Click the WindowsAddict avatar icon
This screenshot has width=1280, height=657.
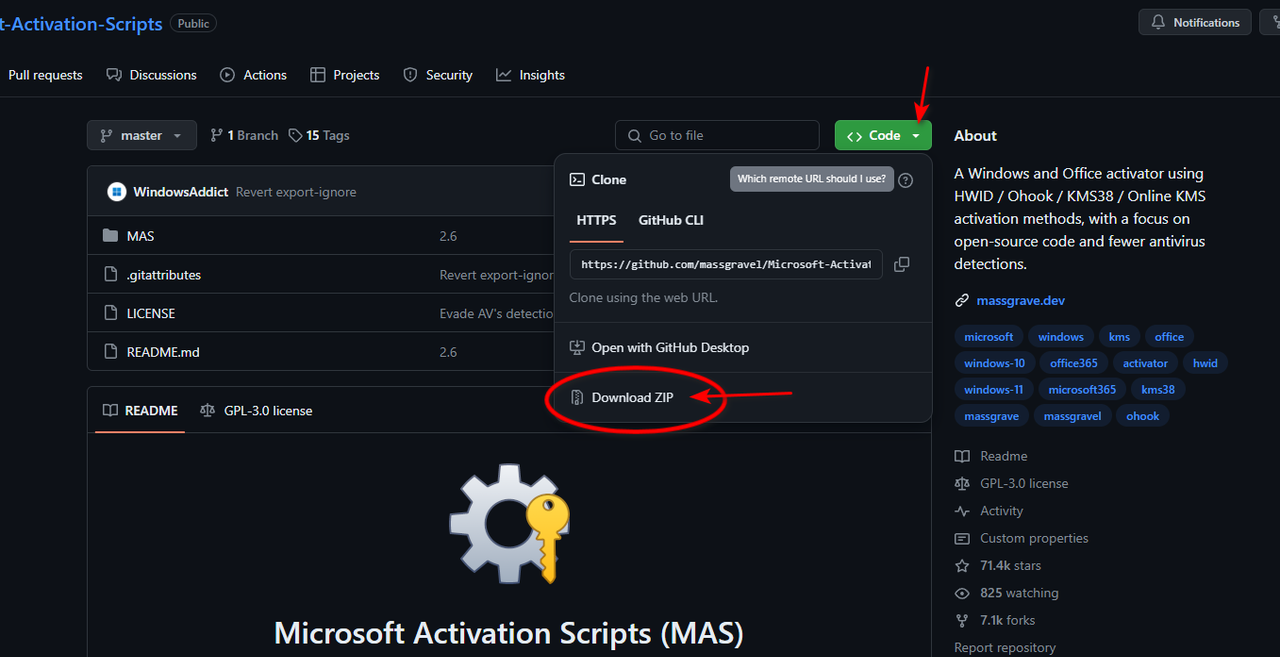117,192
